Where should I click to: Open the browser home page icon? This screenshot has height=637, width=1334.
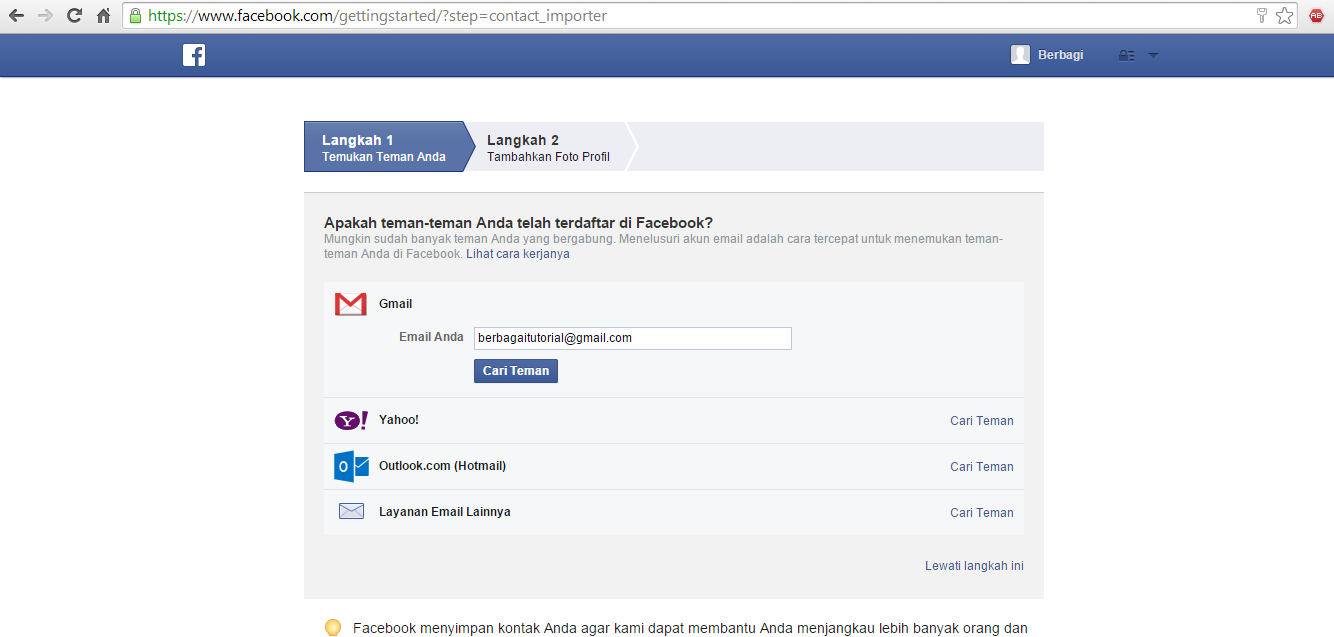[x=103, y=15]
